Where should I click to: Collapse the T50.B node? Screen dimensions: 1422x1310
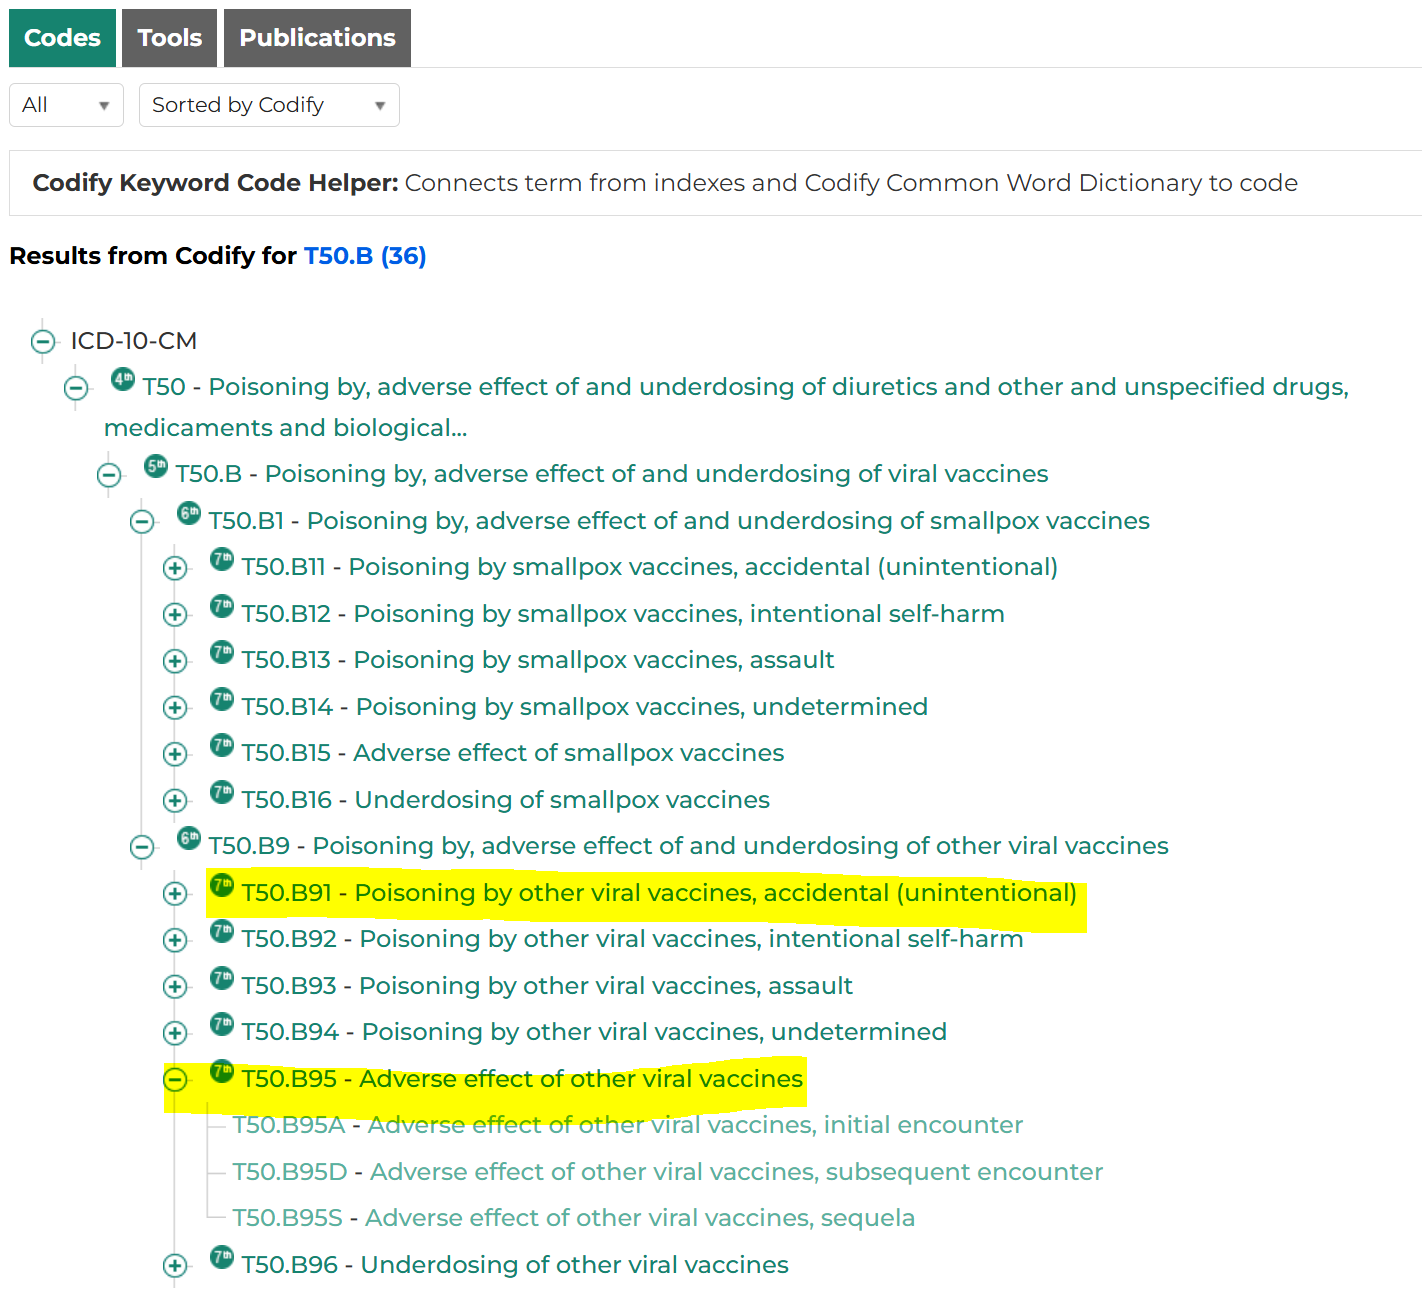(x=109, y=475)
